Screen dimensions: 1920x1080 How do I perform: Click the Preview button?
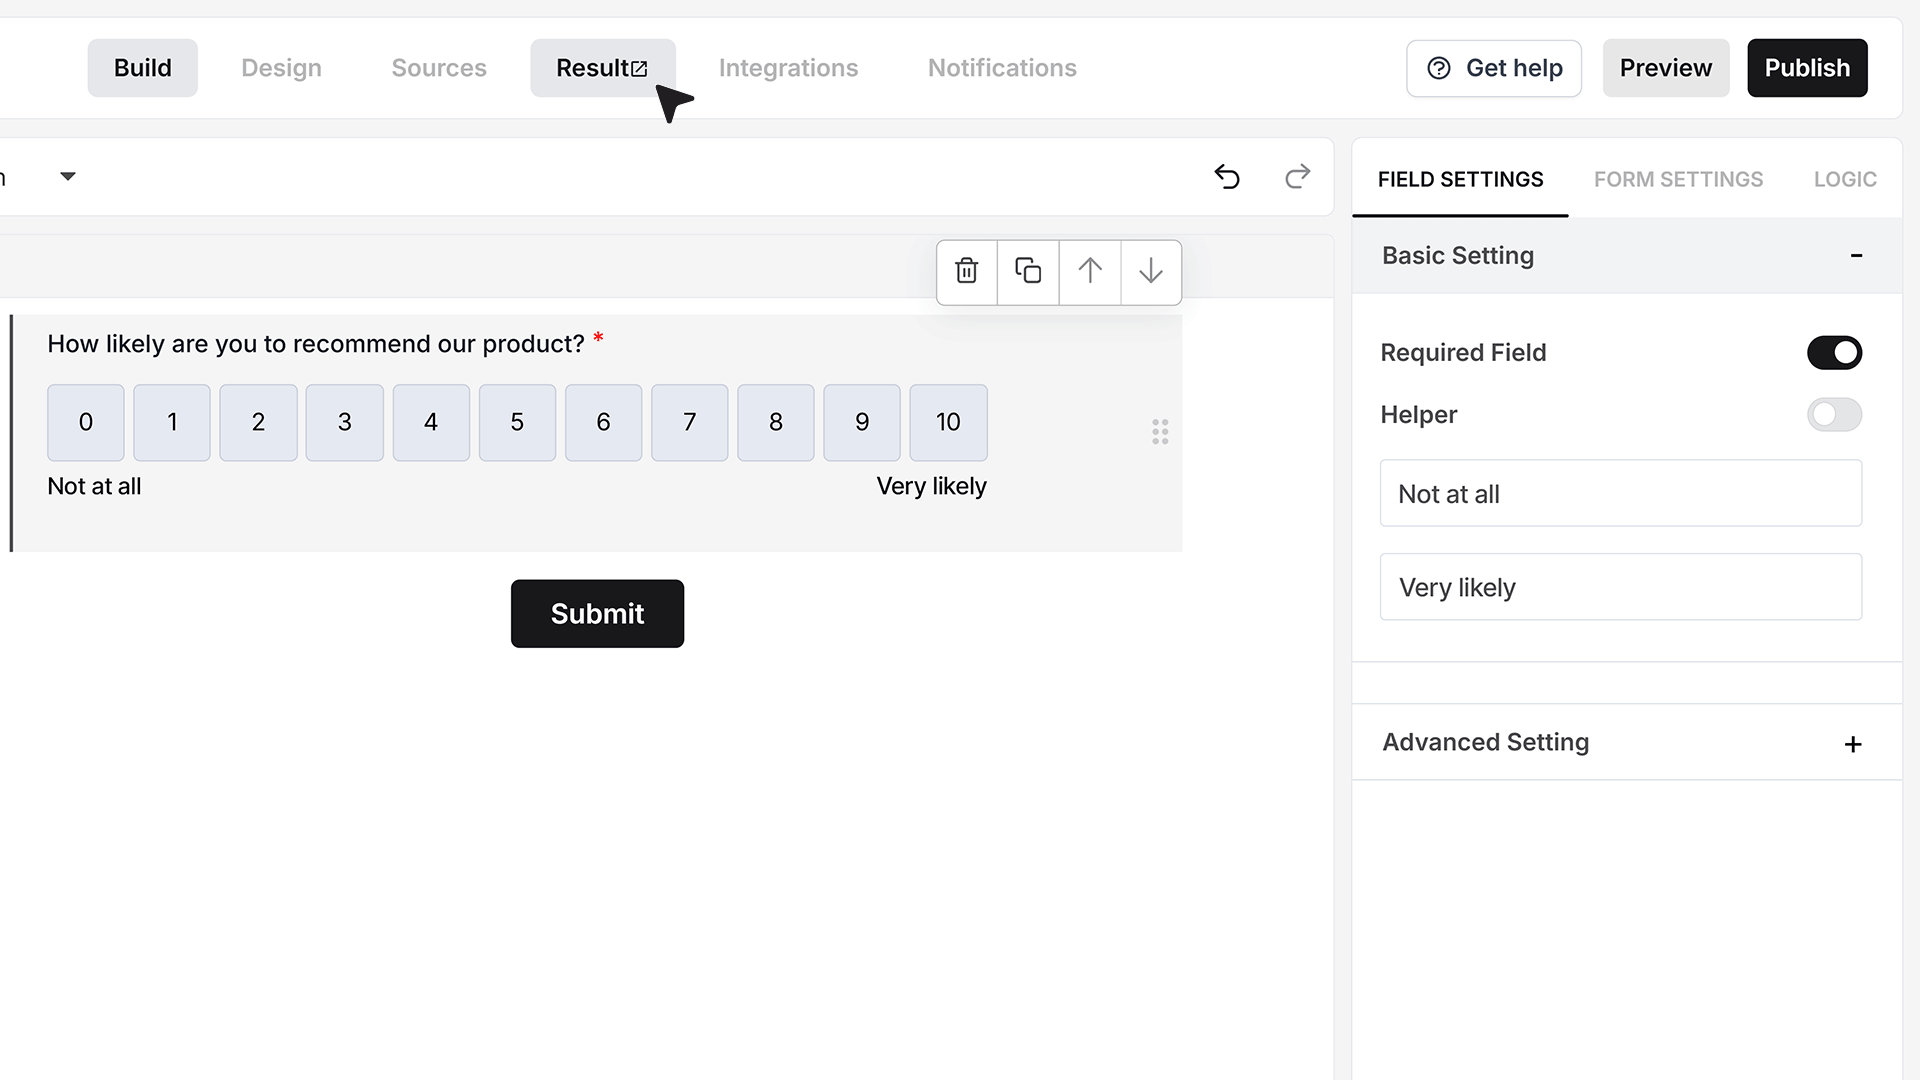tap(1666, 68)
